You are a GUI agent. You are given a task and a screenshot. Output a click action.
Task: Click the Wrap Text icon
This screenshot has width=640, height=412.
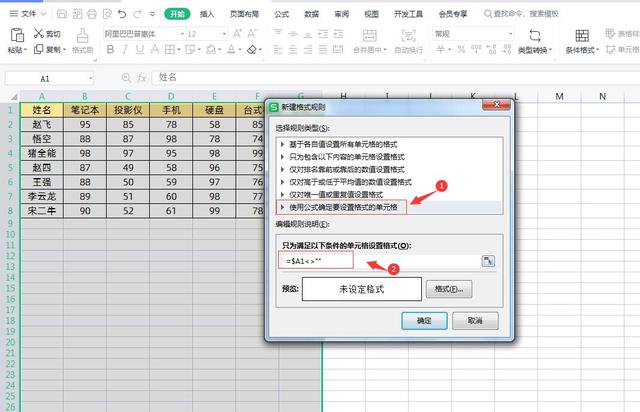click(x=409, y=36)
